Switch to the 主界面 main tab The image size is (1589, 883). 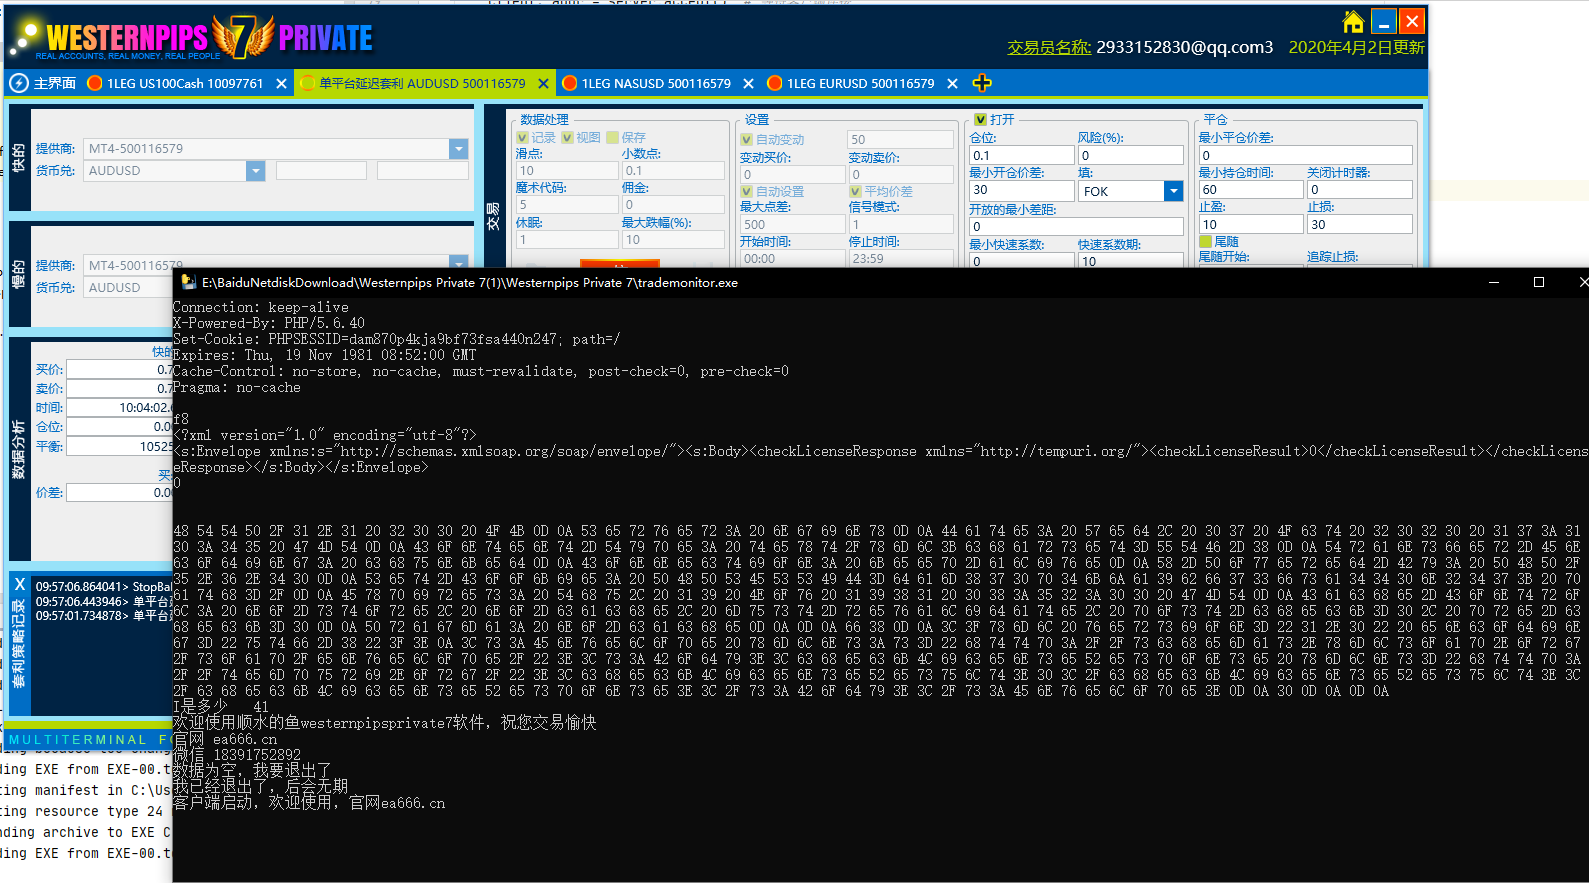pyautogui.click(x=54, y=84)
